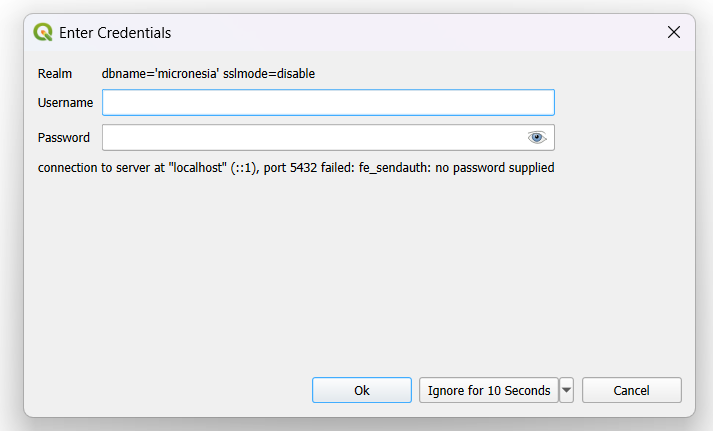Click the QGIS logo in title bar

(43, 33)
